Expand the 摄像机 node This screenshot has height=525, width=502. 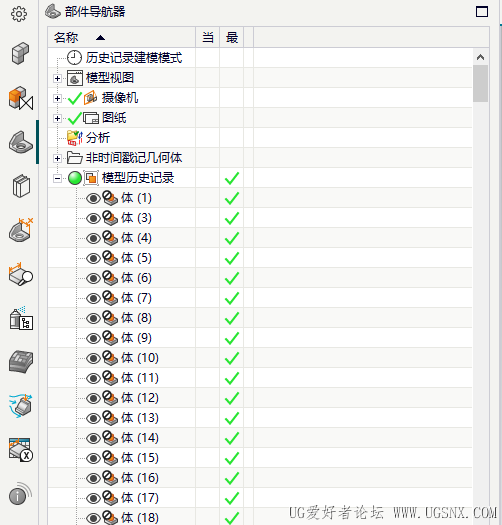57,98
